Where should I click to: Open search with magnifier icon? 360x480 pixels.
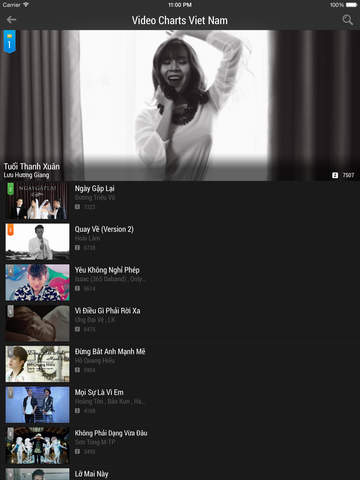point(348,20)
